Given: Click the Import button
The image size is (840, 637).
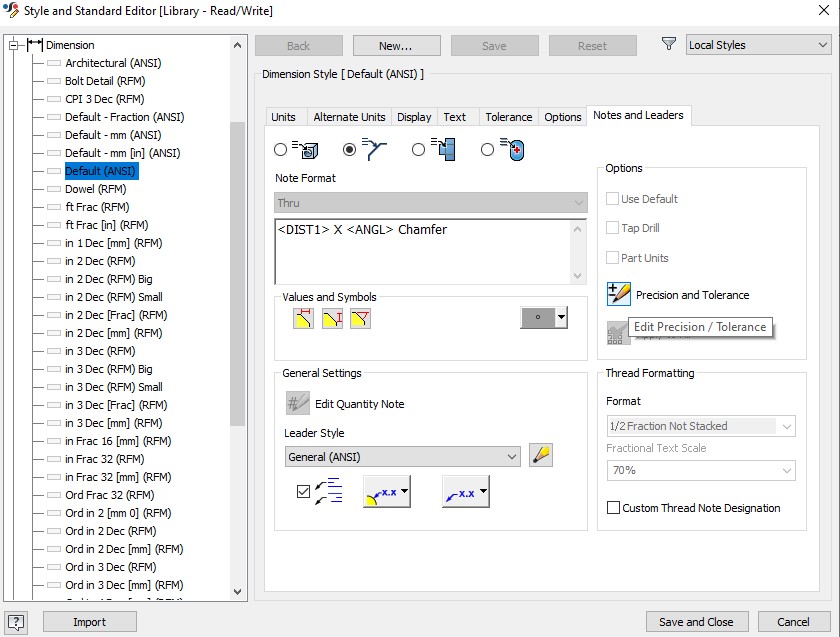Looking at the screenshot, I should coord(89,621).
